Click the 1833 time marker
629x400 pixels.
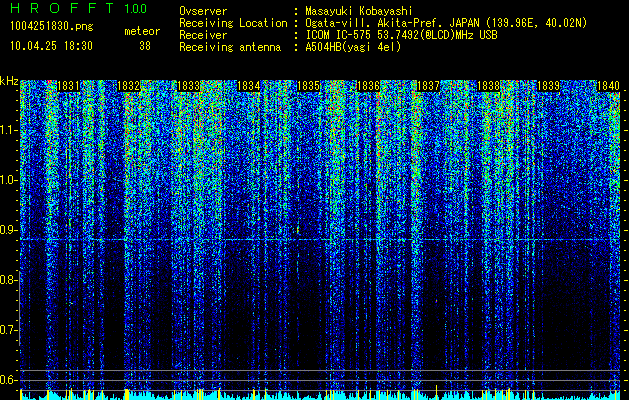tap(188, 86)
